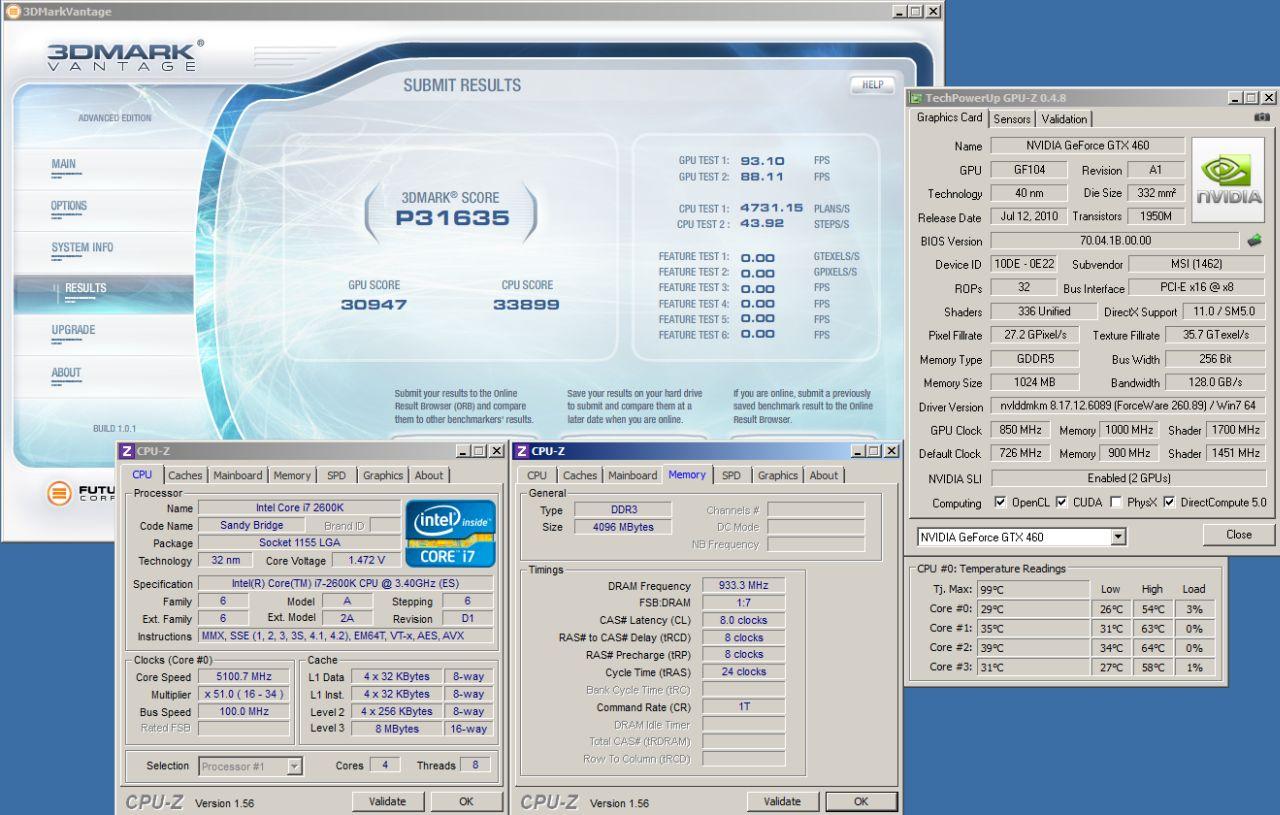Toggle the PhysX checkbox in GPU-Z
1280x815 pixels.
[x=1115, y=502]
